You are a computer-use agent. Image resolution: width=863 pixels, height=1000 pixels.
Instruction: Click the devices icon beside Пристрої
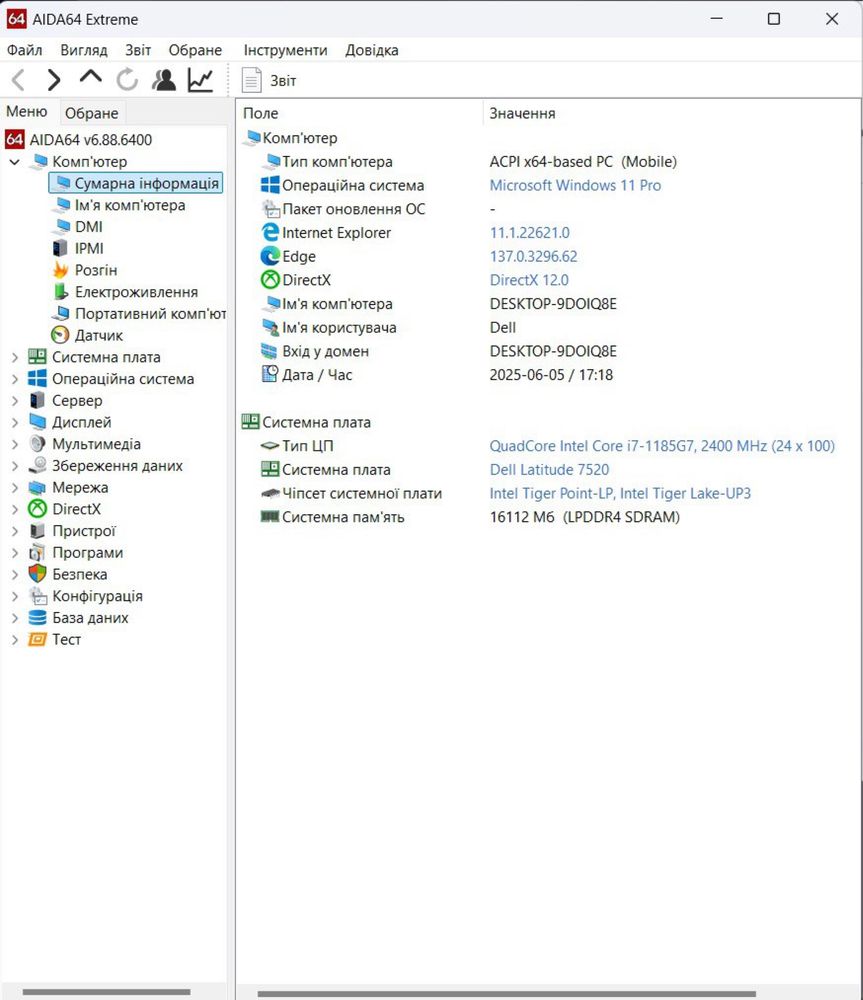coord(37,530)
